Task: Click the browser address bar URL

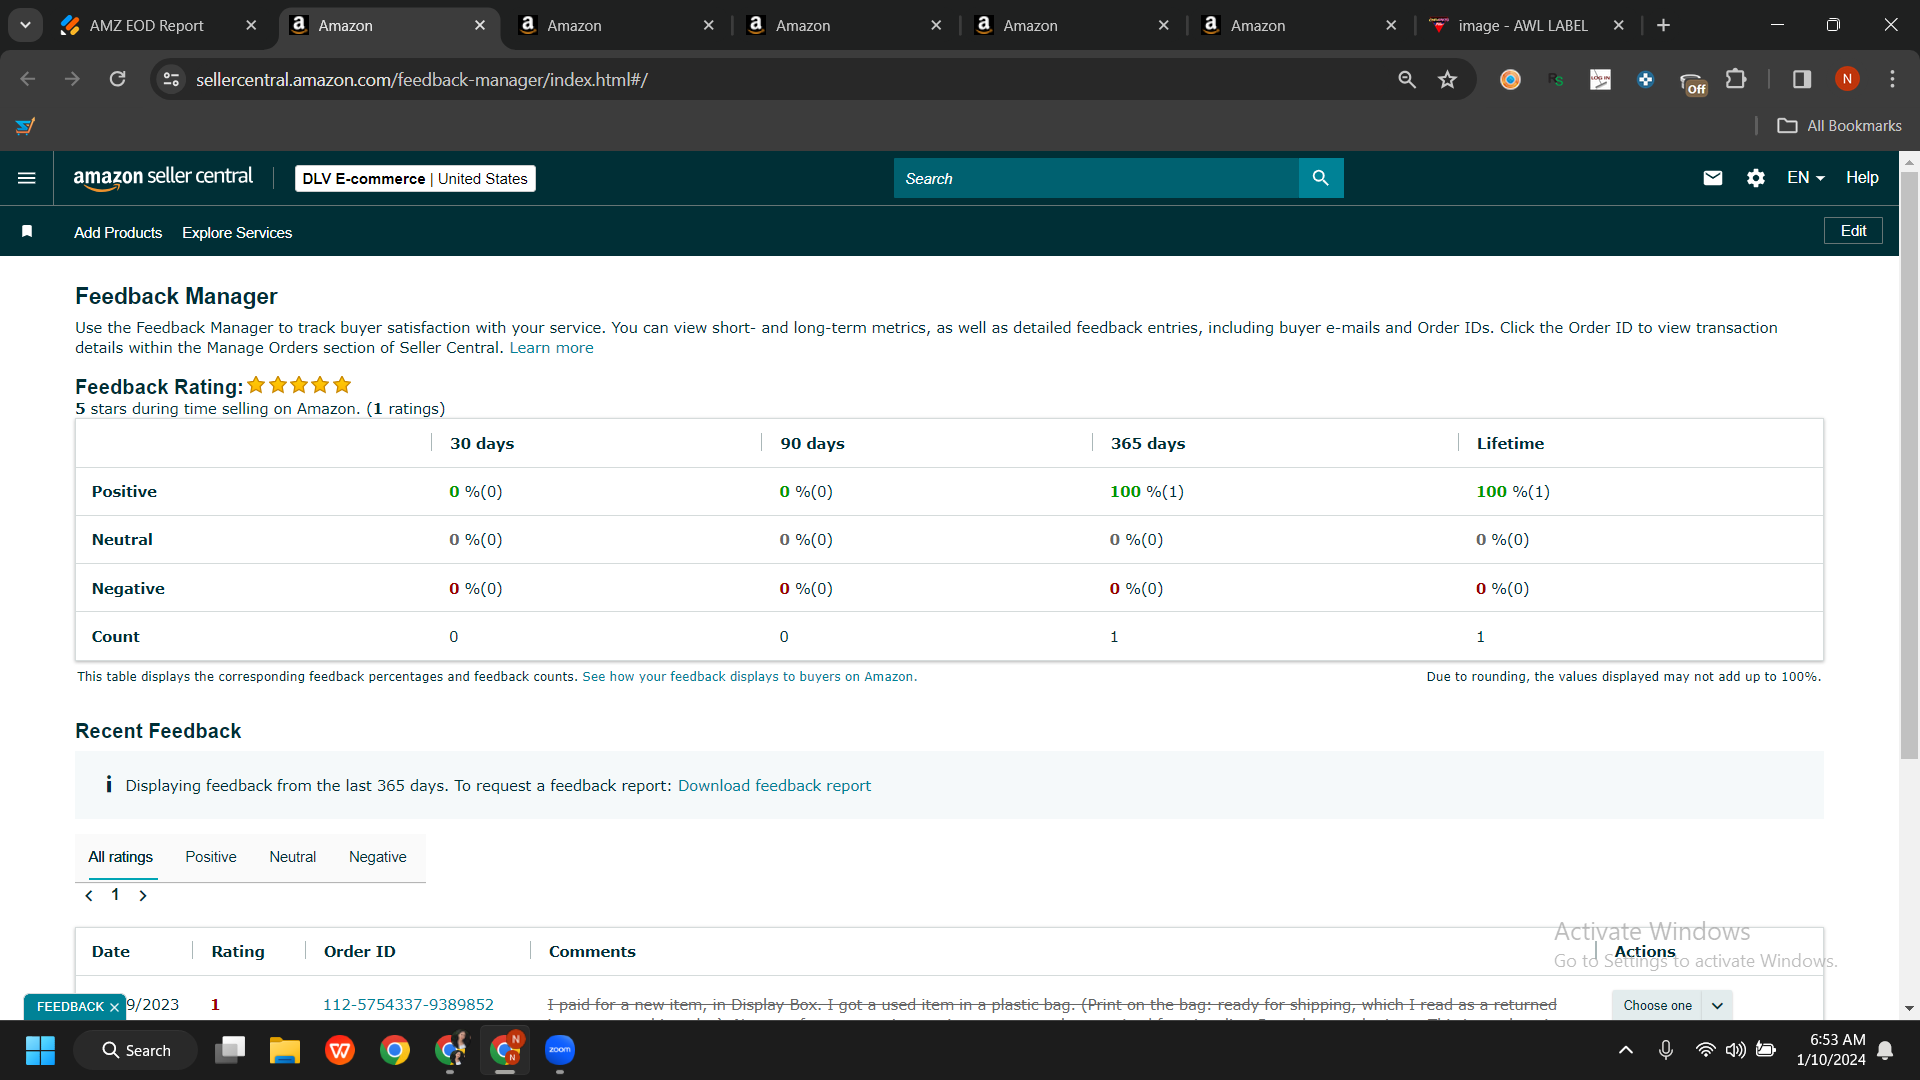Action: tap(421, 79)
